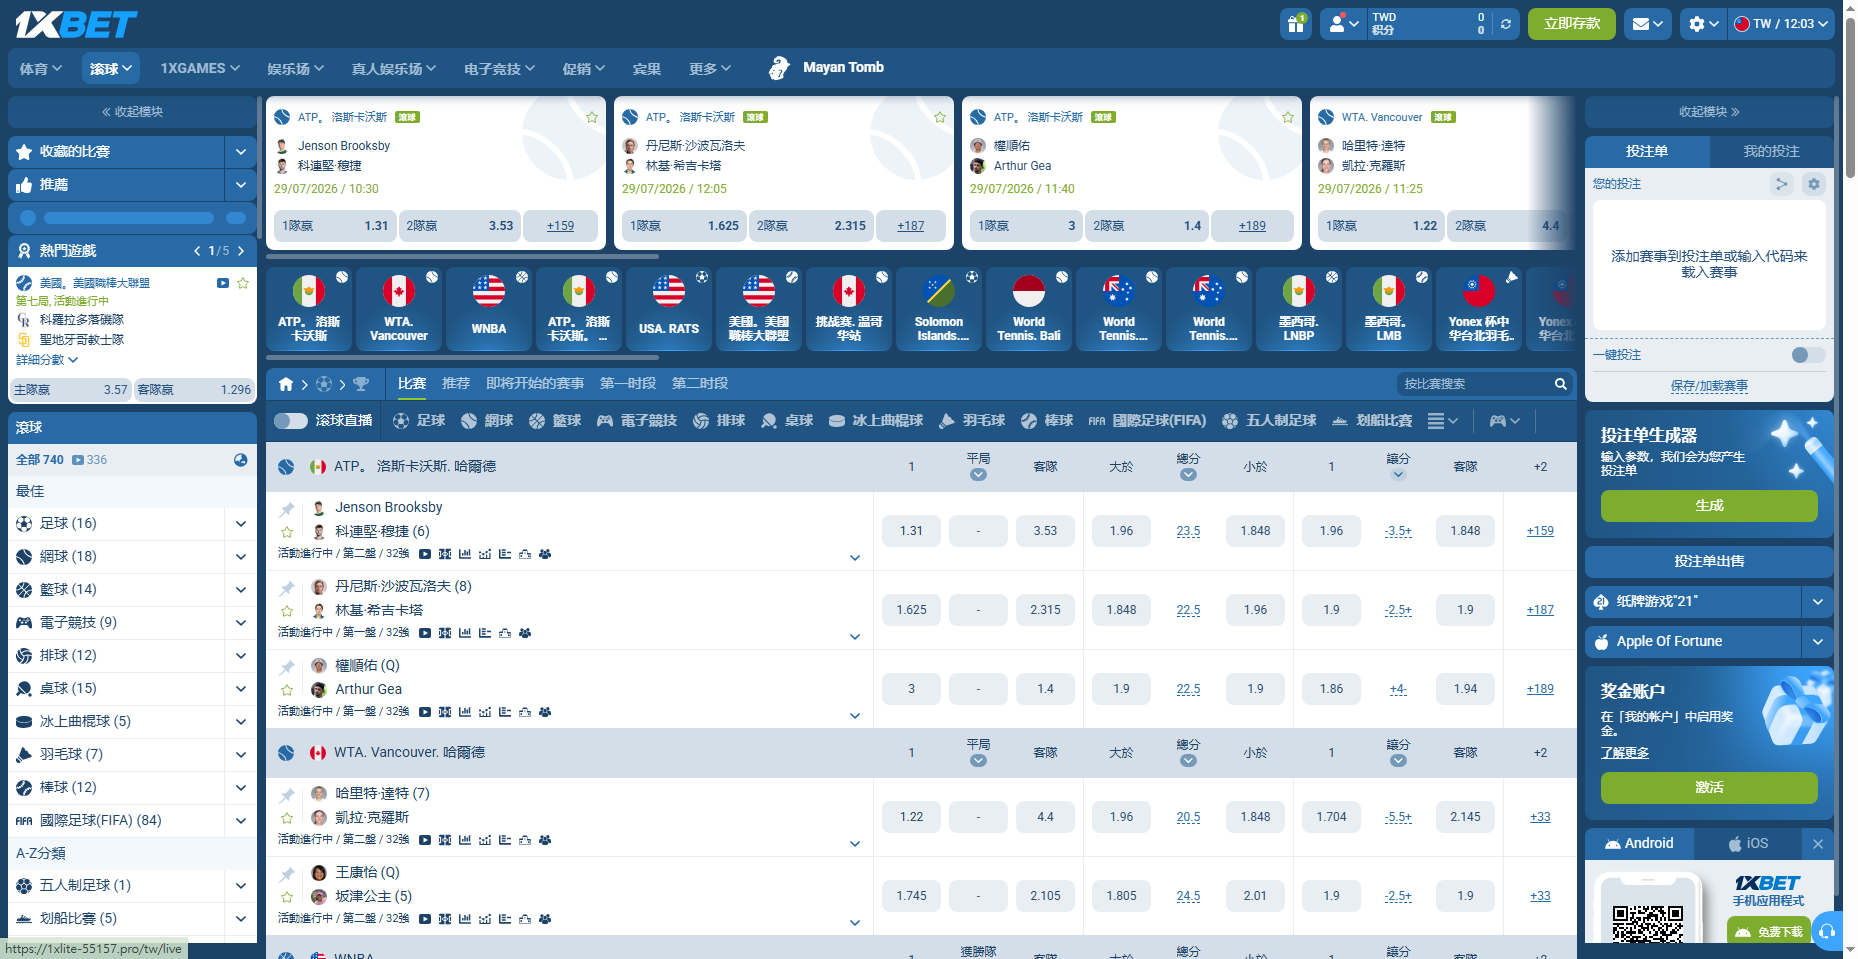Close the mobile app download panel

click(1818, 844)
